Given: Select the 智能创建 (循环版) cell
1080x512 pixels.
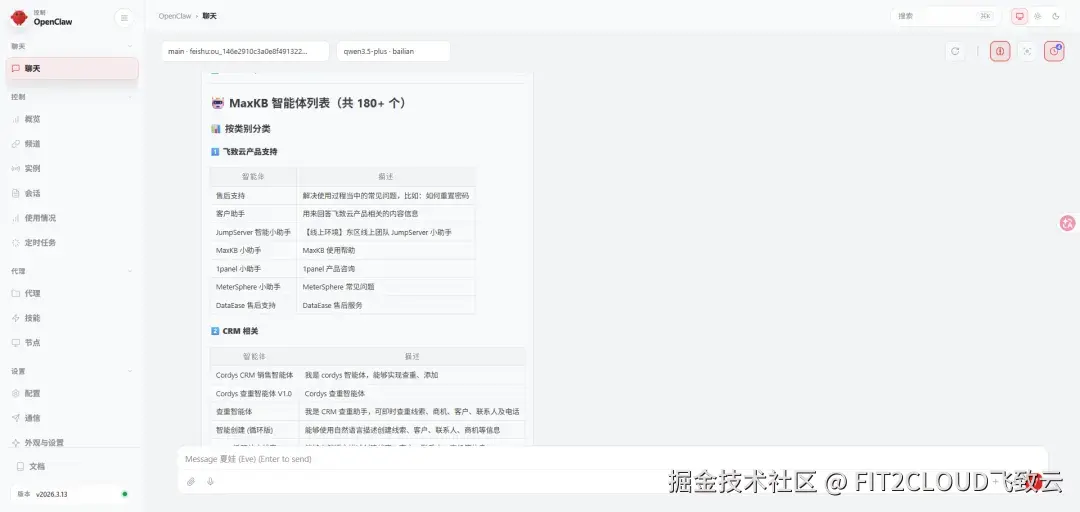Looking at the screenshot, I should point(254,430).
